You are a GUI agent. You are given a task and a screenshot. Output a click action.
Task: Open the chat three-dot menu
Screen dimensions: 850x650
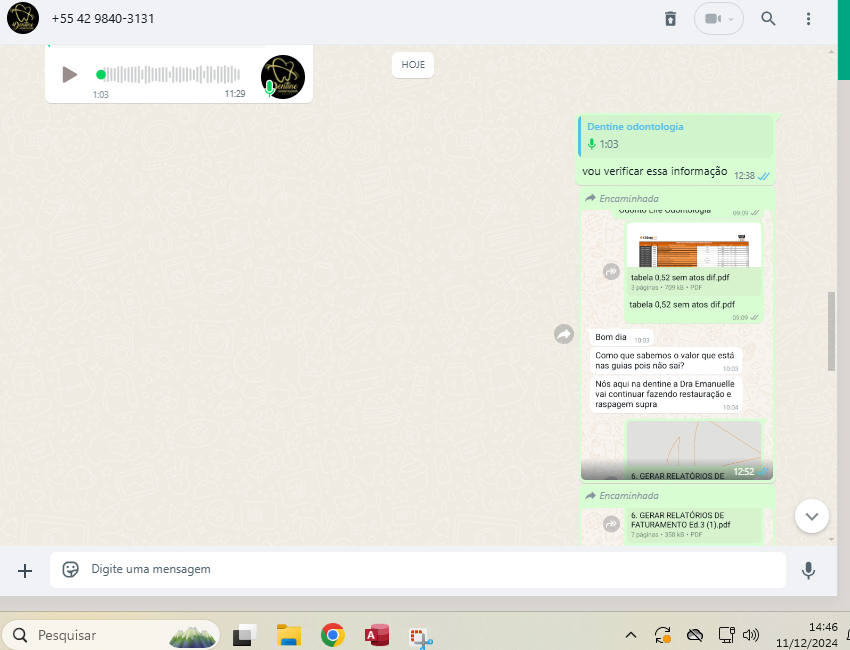click(x=808, y=18)
